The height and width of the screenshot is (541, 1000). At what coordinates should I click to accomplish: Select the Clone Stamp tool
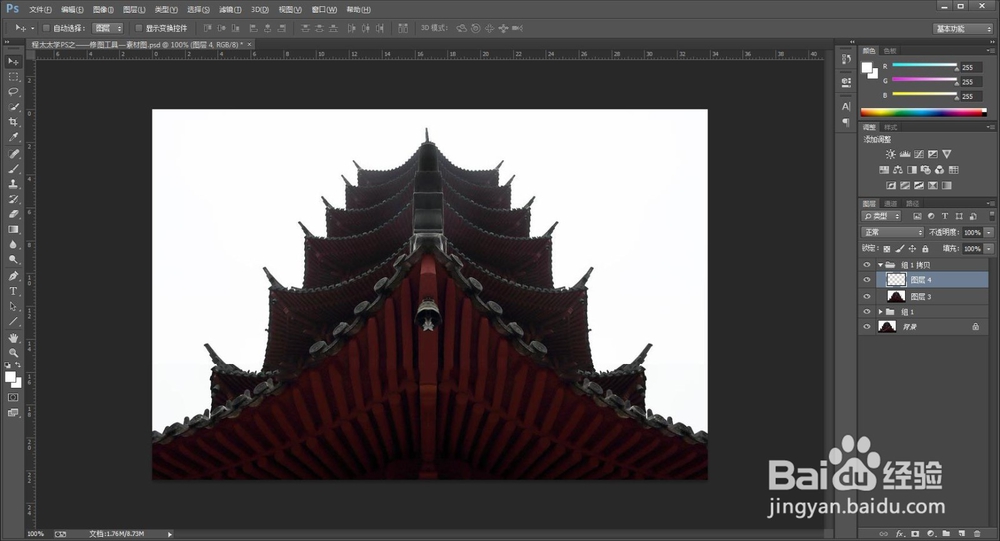(x=14, y=184)
